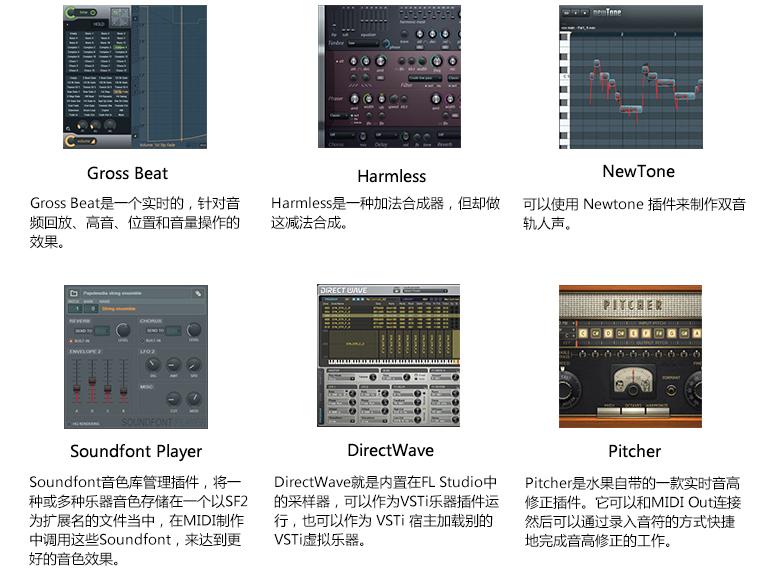The image size is (770, 574).
Task: Click the Pitcher title
Action: pos(634,451)
